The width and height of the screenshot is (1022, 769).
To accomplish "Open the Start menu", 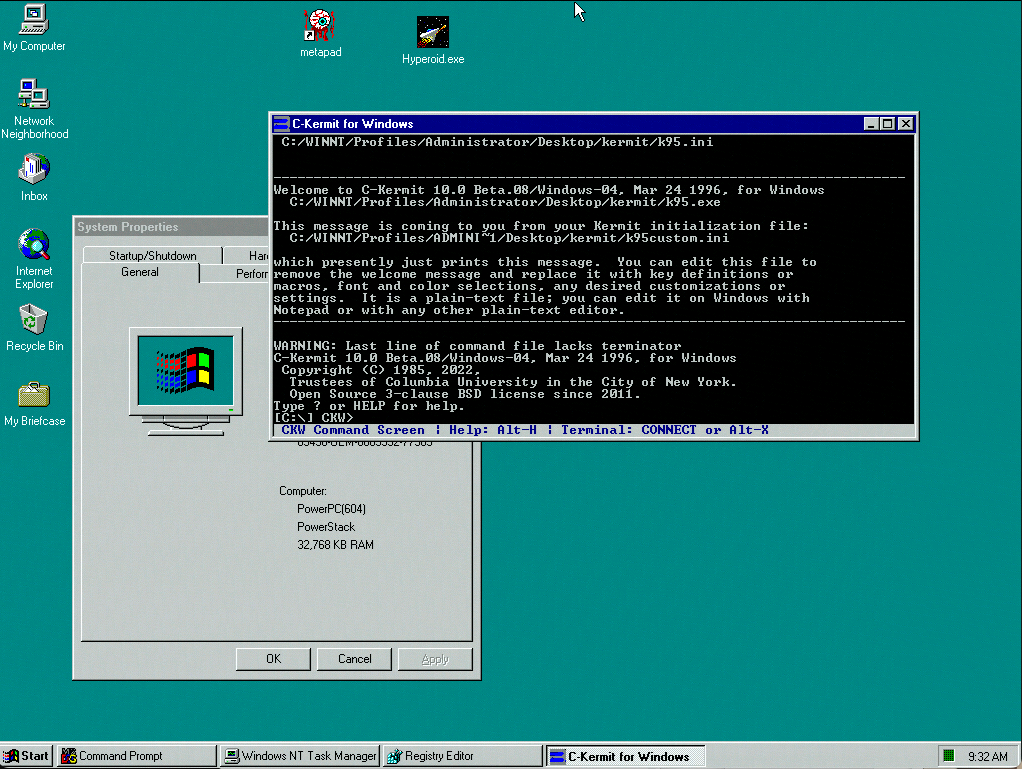I will pyautogui.click(x=26, y=756).
